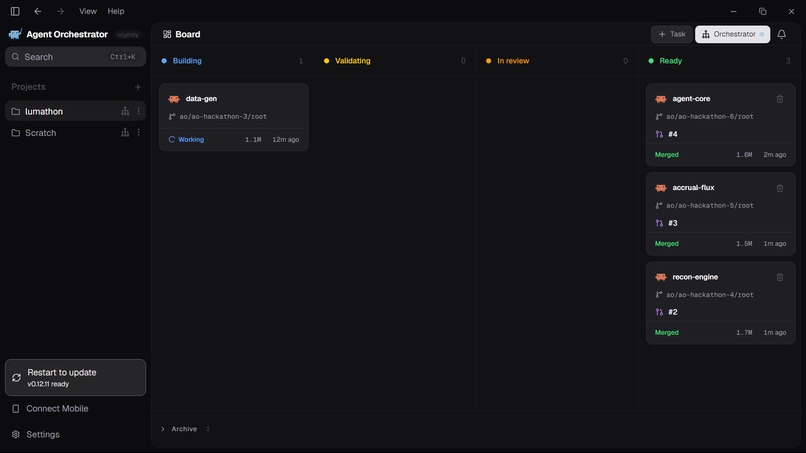Click the Projects section label

pyautogui.click(x=28, y=87)
